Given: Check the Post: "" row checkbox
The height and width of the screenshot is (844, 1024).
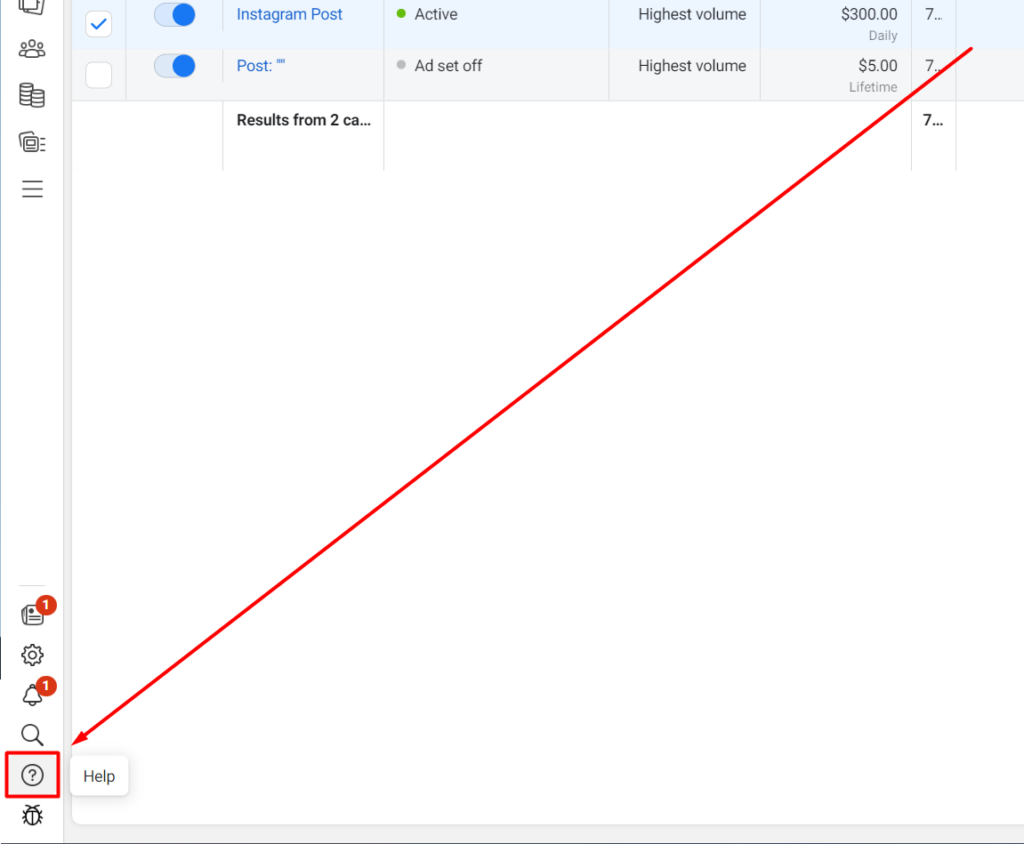Looking at the screenshot, I should coord(99,75).
